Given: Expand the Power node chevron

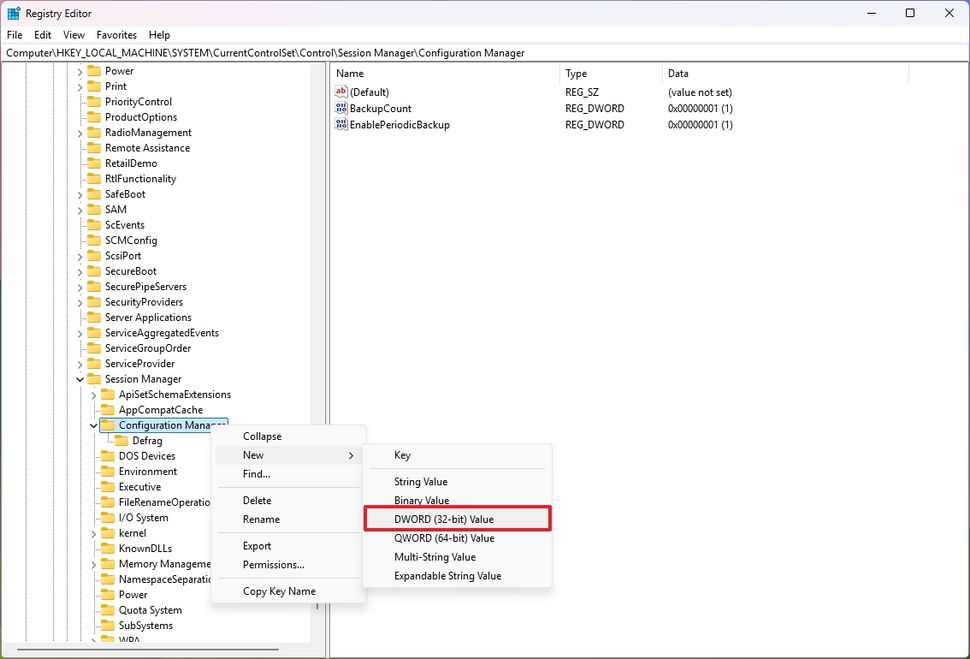Looking at the screenshot, I should tap(80, 70).
